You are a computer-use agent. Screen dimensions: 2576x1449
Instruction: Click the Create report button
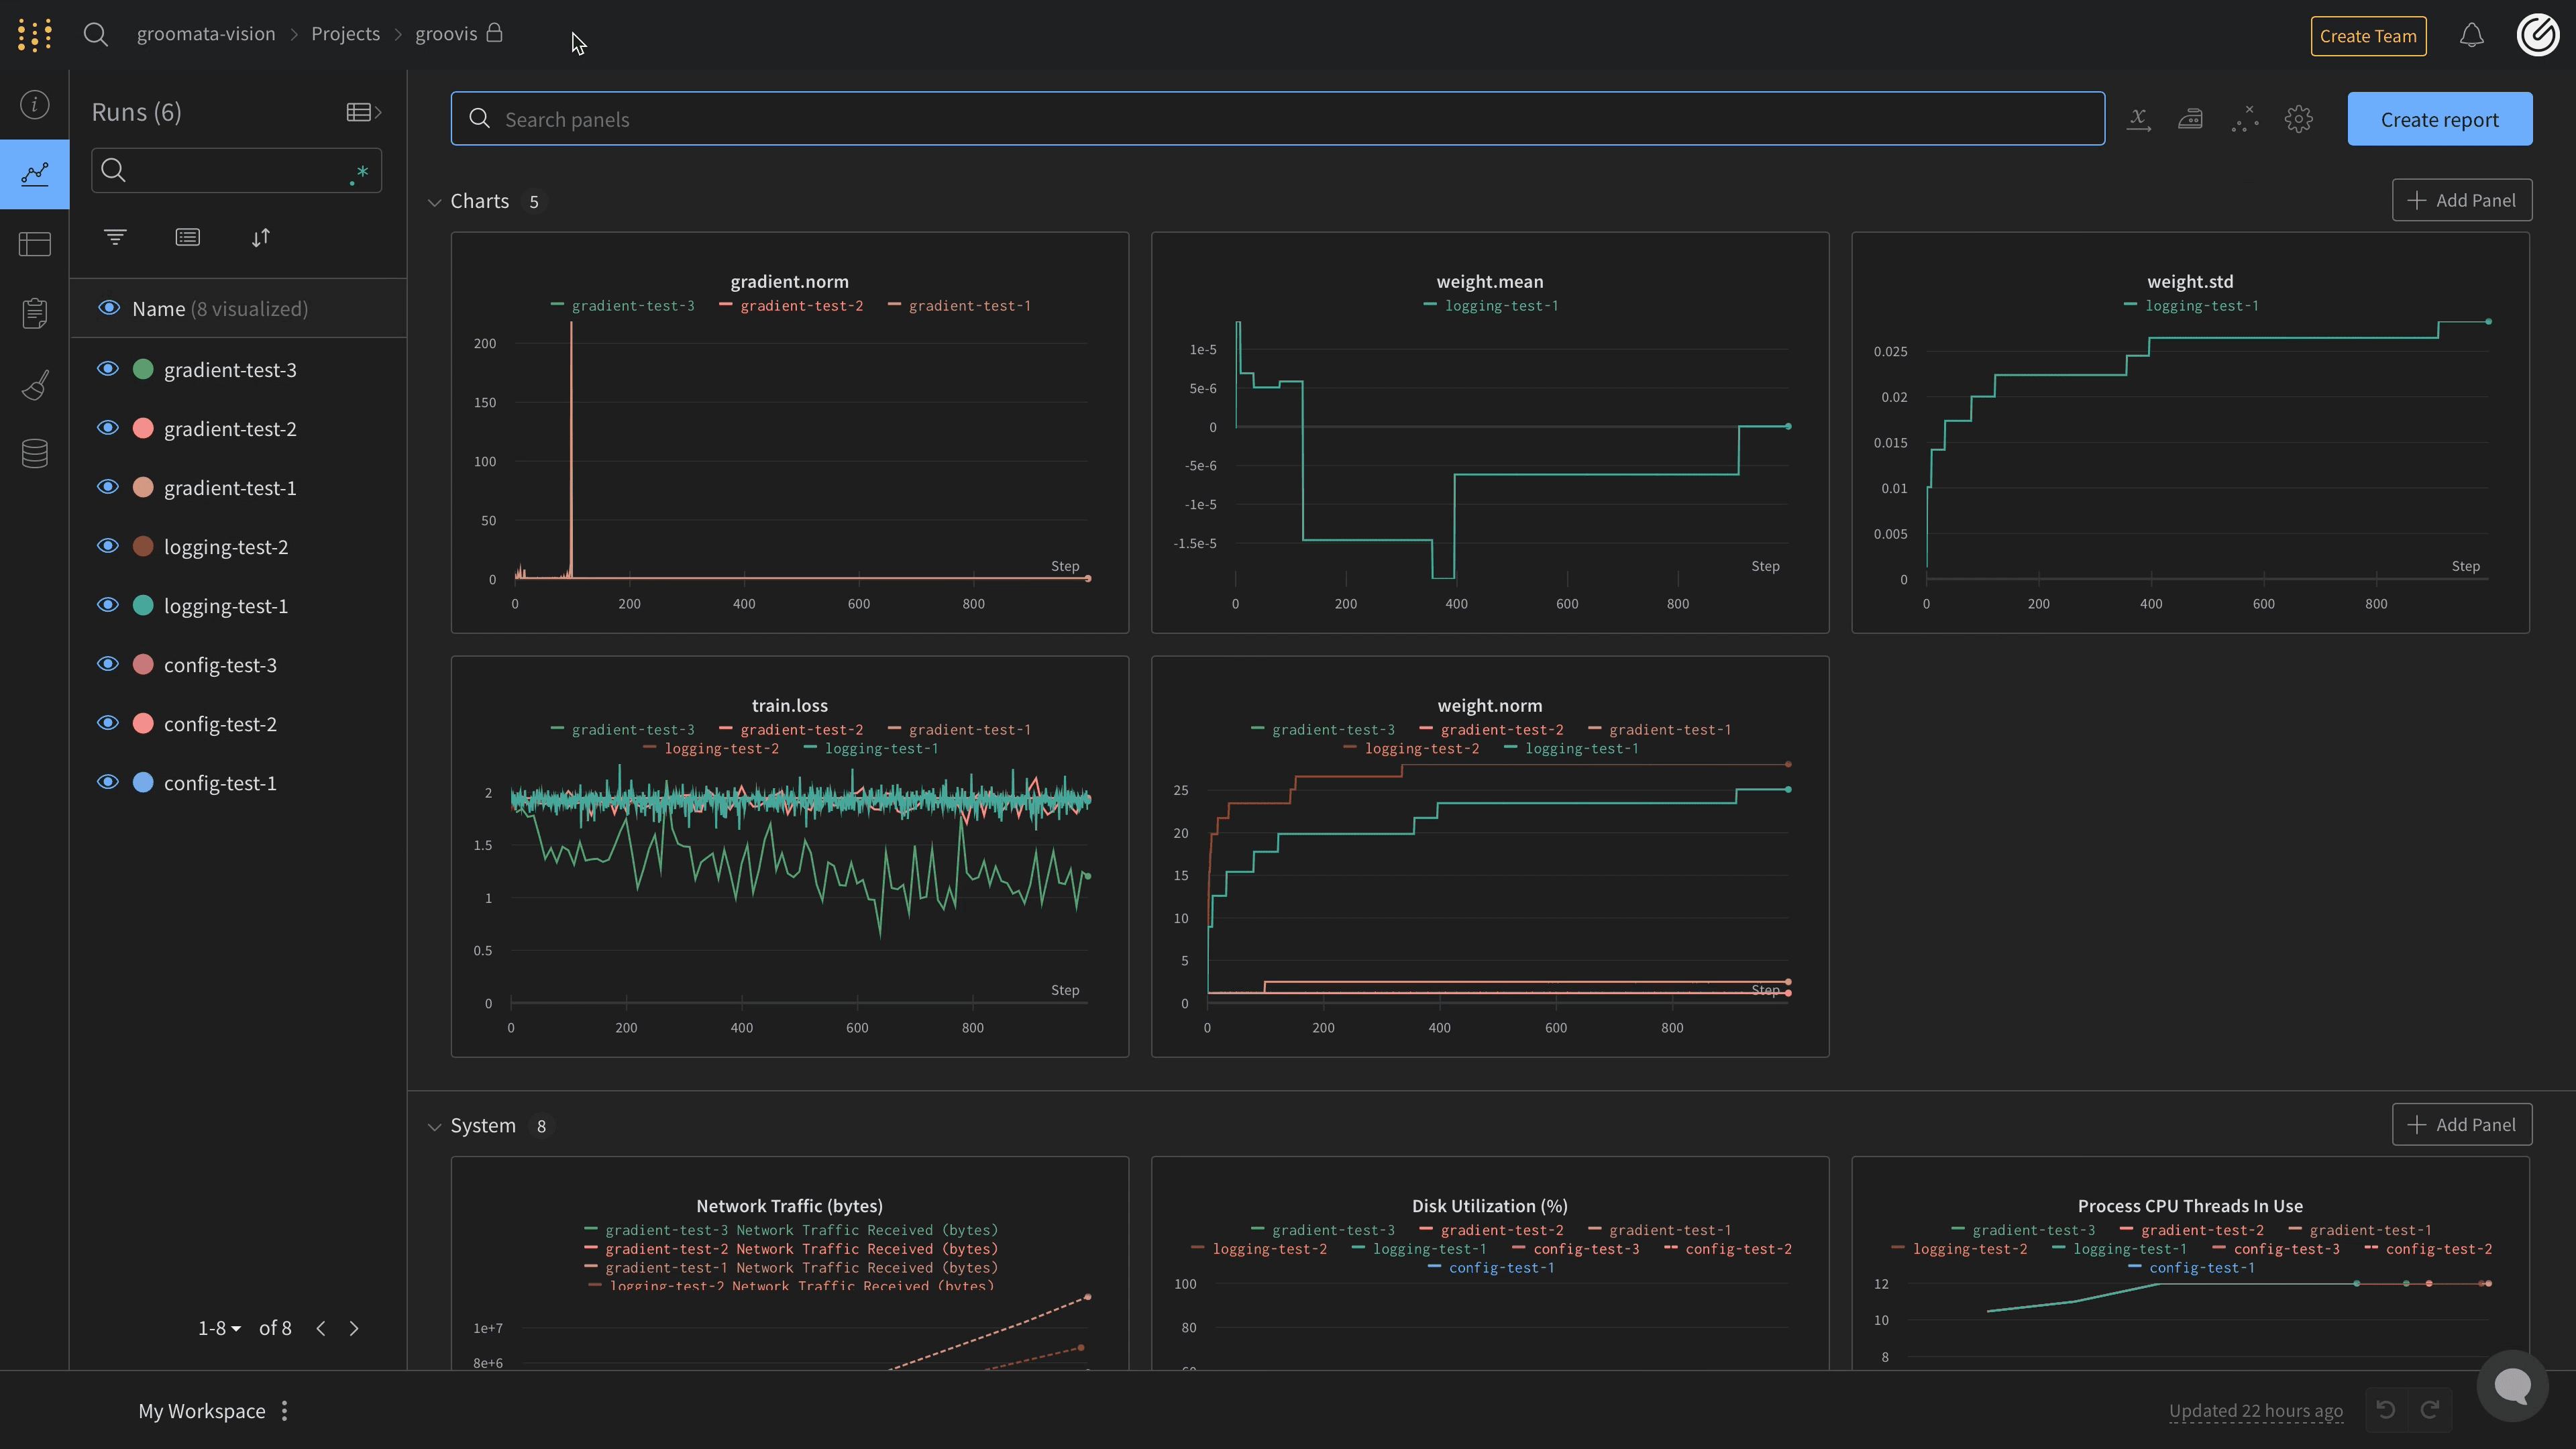2439,119
